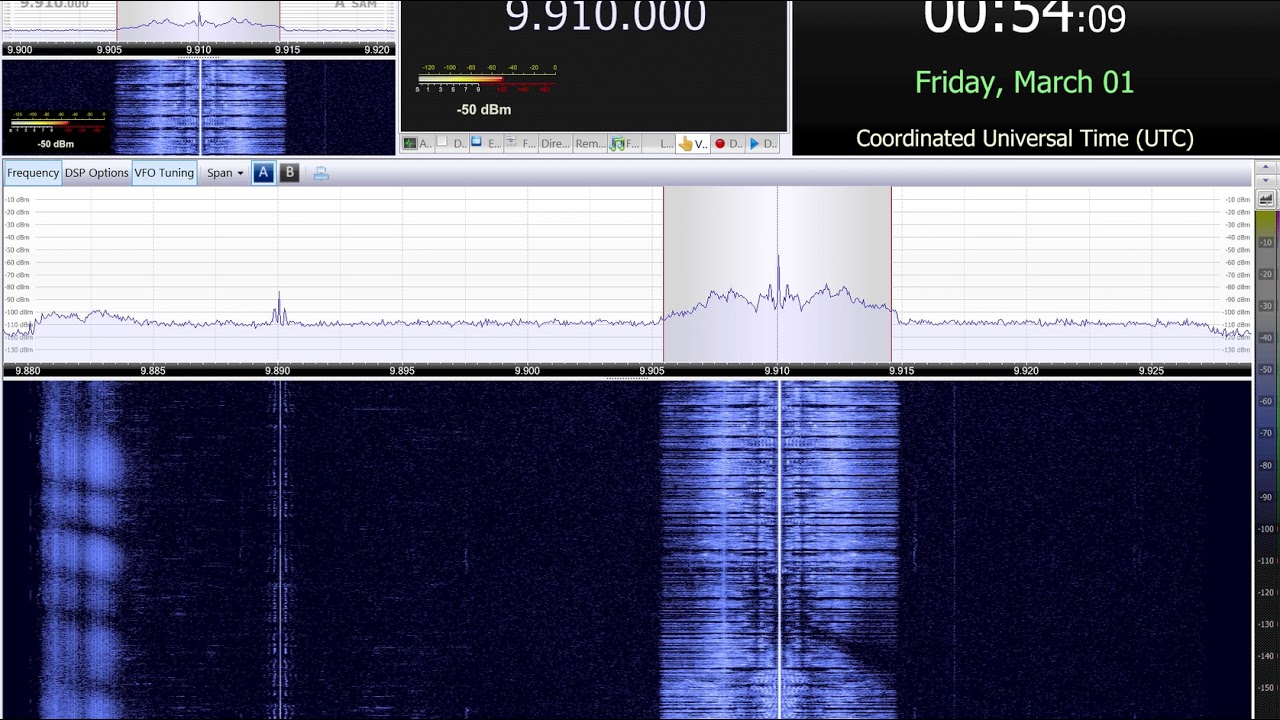Select VFO B button

tap(290, 173)
